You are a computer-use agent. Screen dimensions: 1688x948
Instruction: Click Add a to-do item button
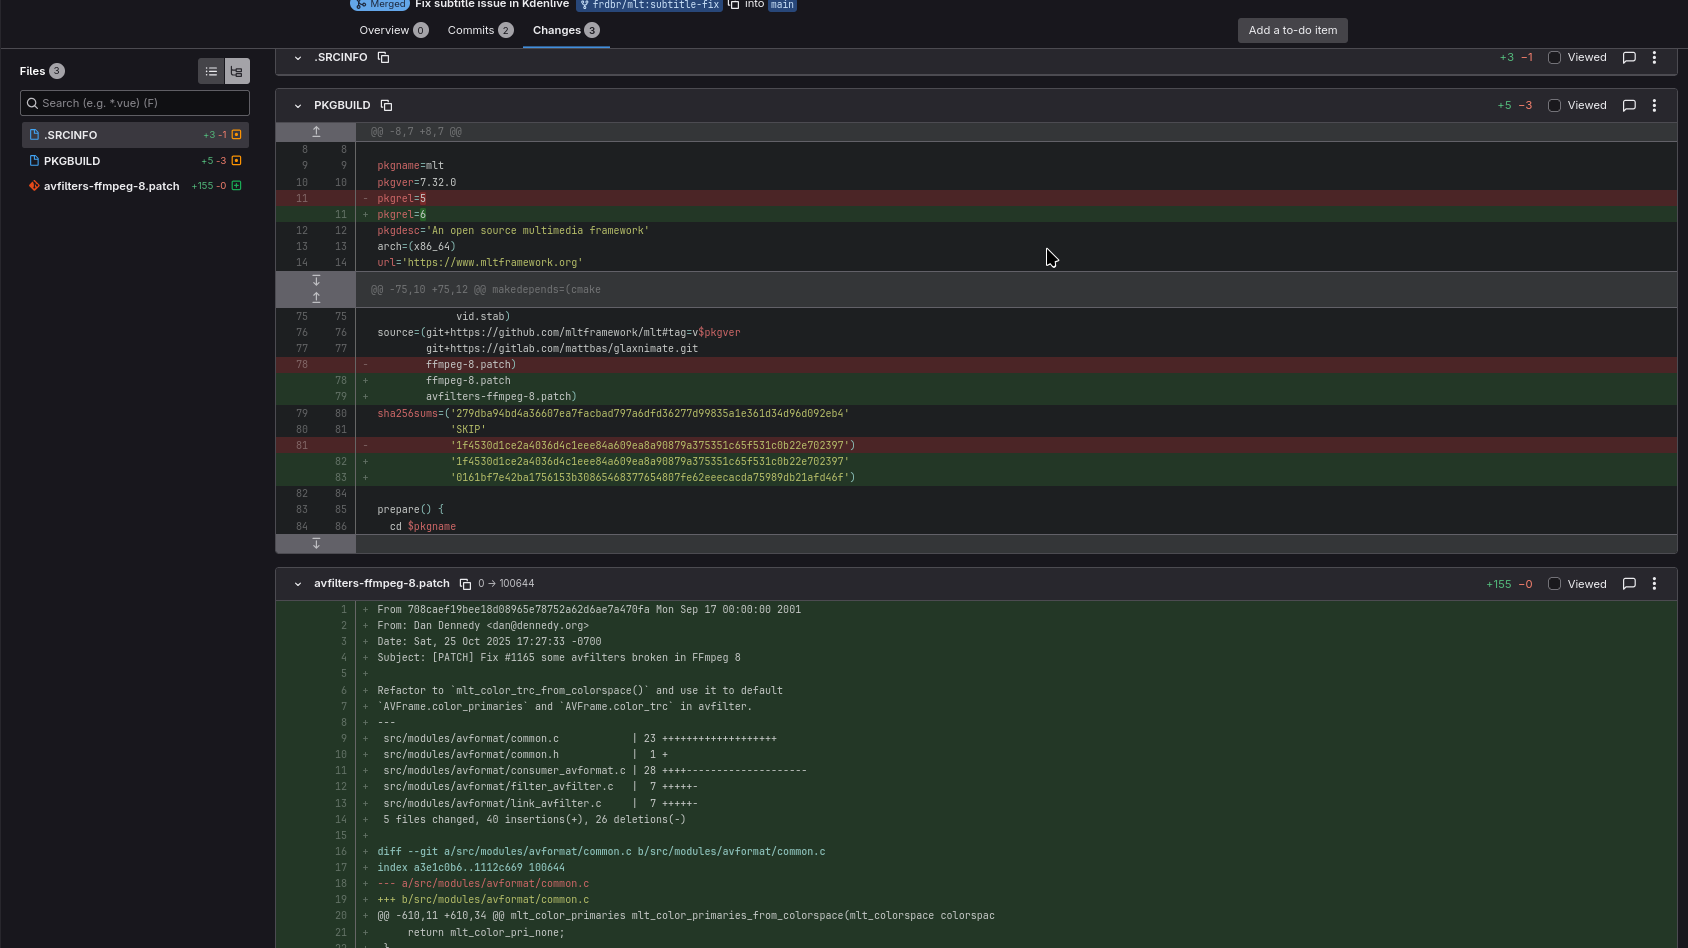click(1292, 30)
